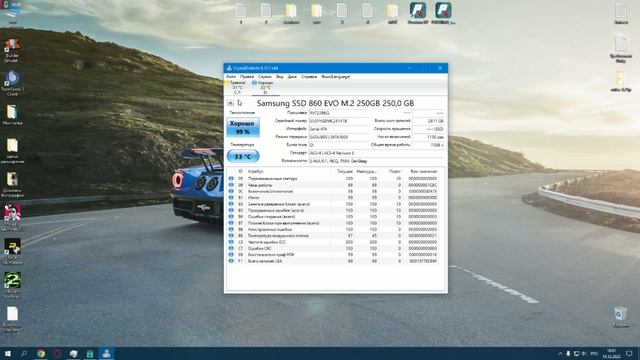Viewport: 640px width, 360px height.
Task: Click the Порог column header
Action: click(391, 171)
